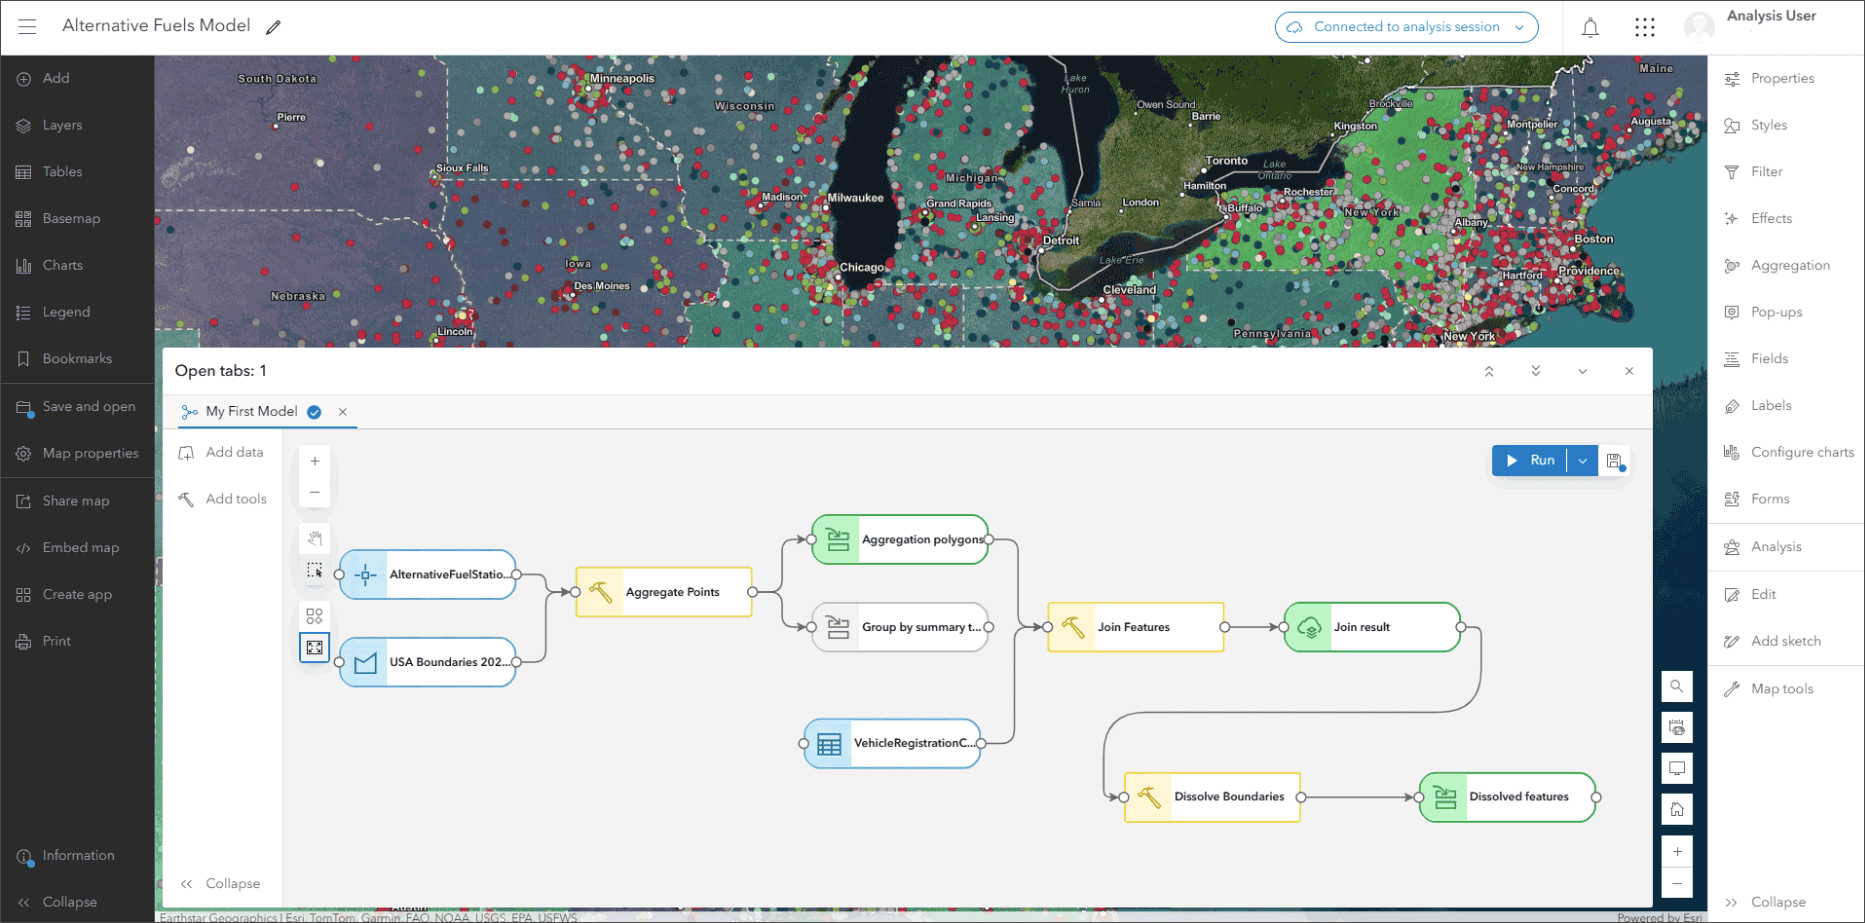Image resolution: width=1865 pixels, height=923 pixels.
Task: Open the app launcher grid
Action: pyautogui.click(x=1645, y=27)
